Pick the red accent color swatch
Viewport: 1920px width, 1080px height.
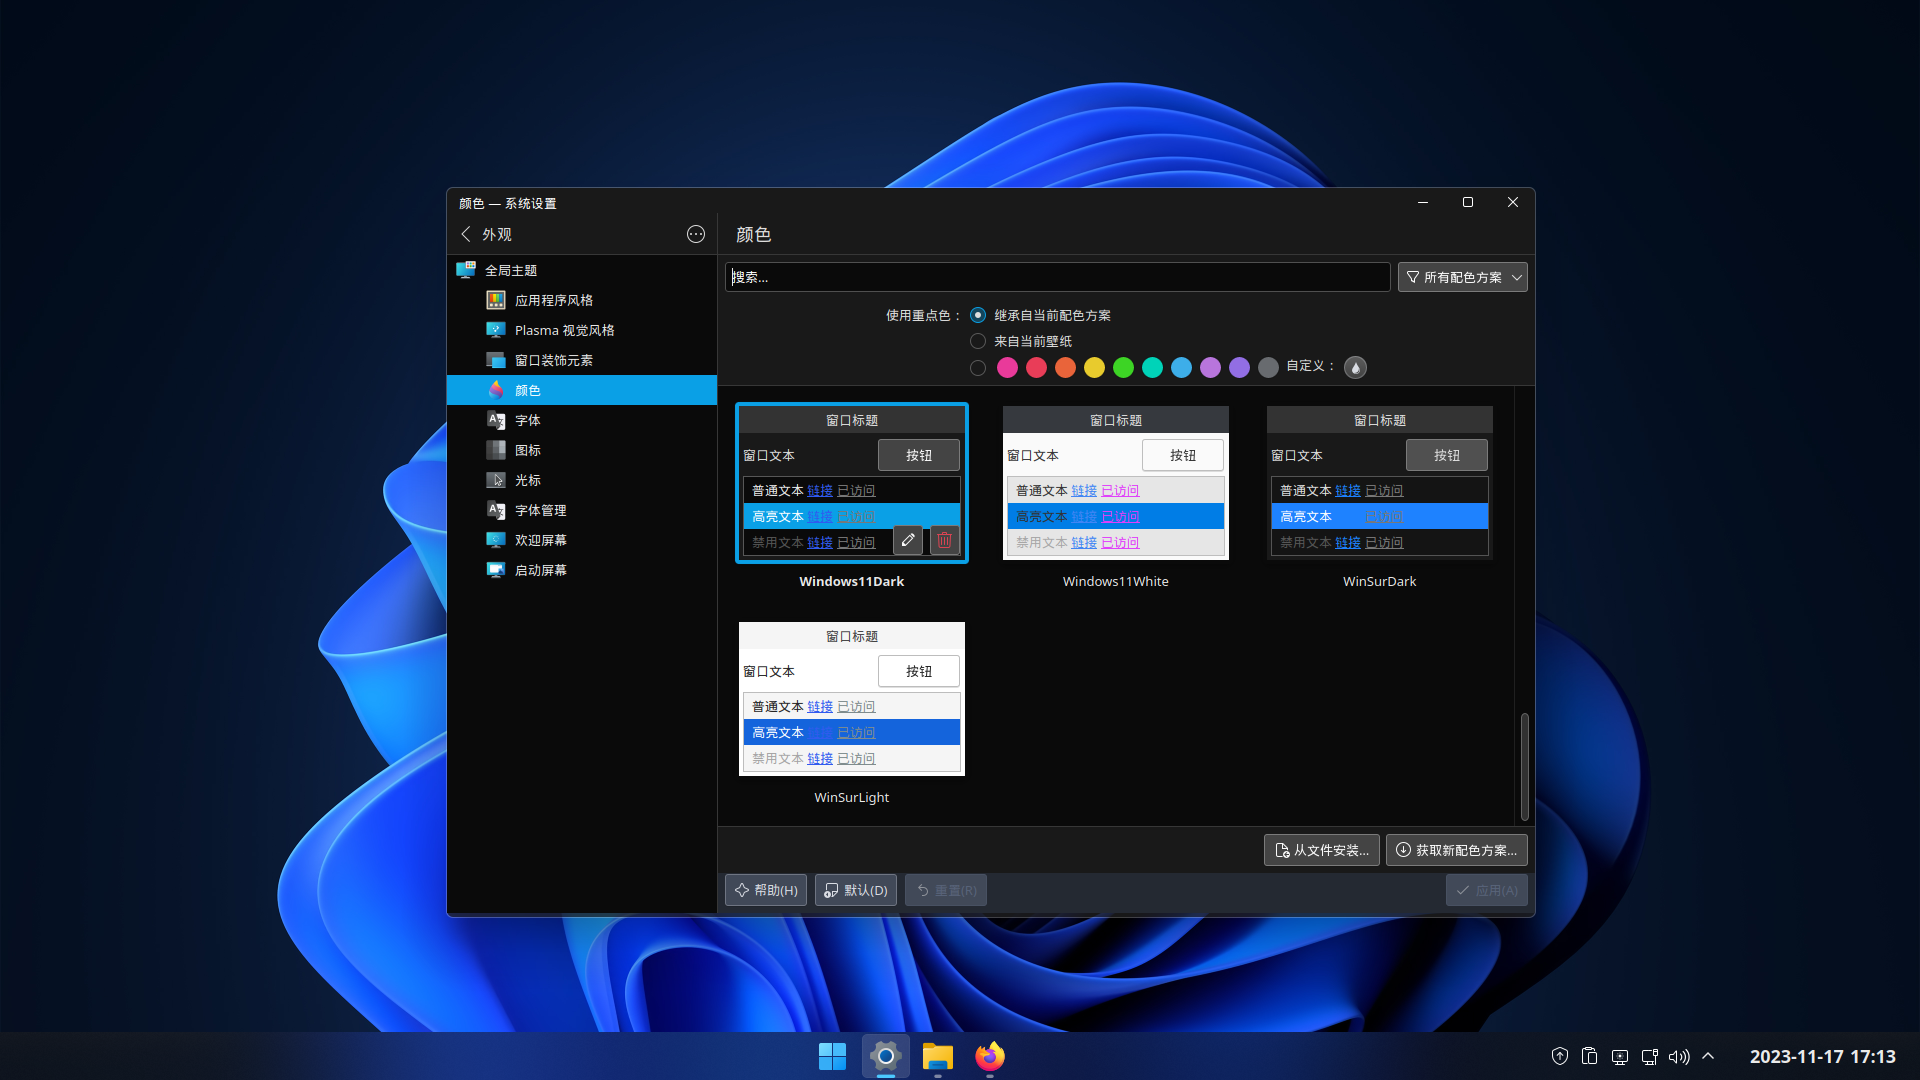1036,367
